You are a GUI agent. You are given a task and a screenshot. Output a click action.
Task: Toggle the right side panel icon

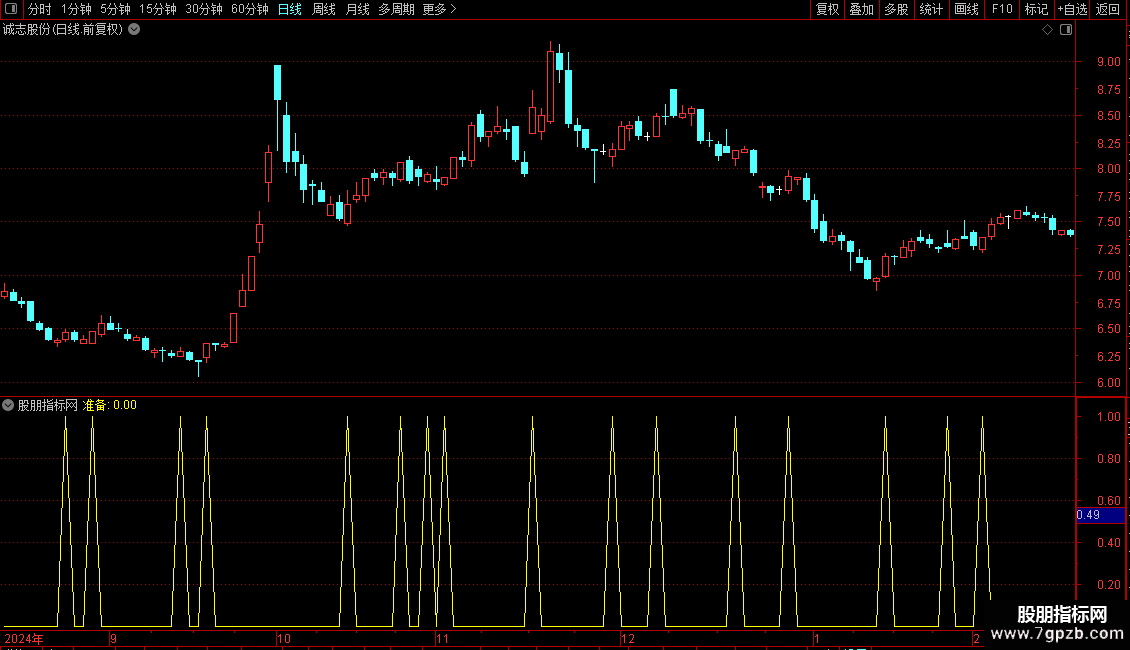click(x=1066, y=30)
